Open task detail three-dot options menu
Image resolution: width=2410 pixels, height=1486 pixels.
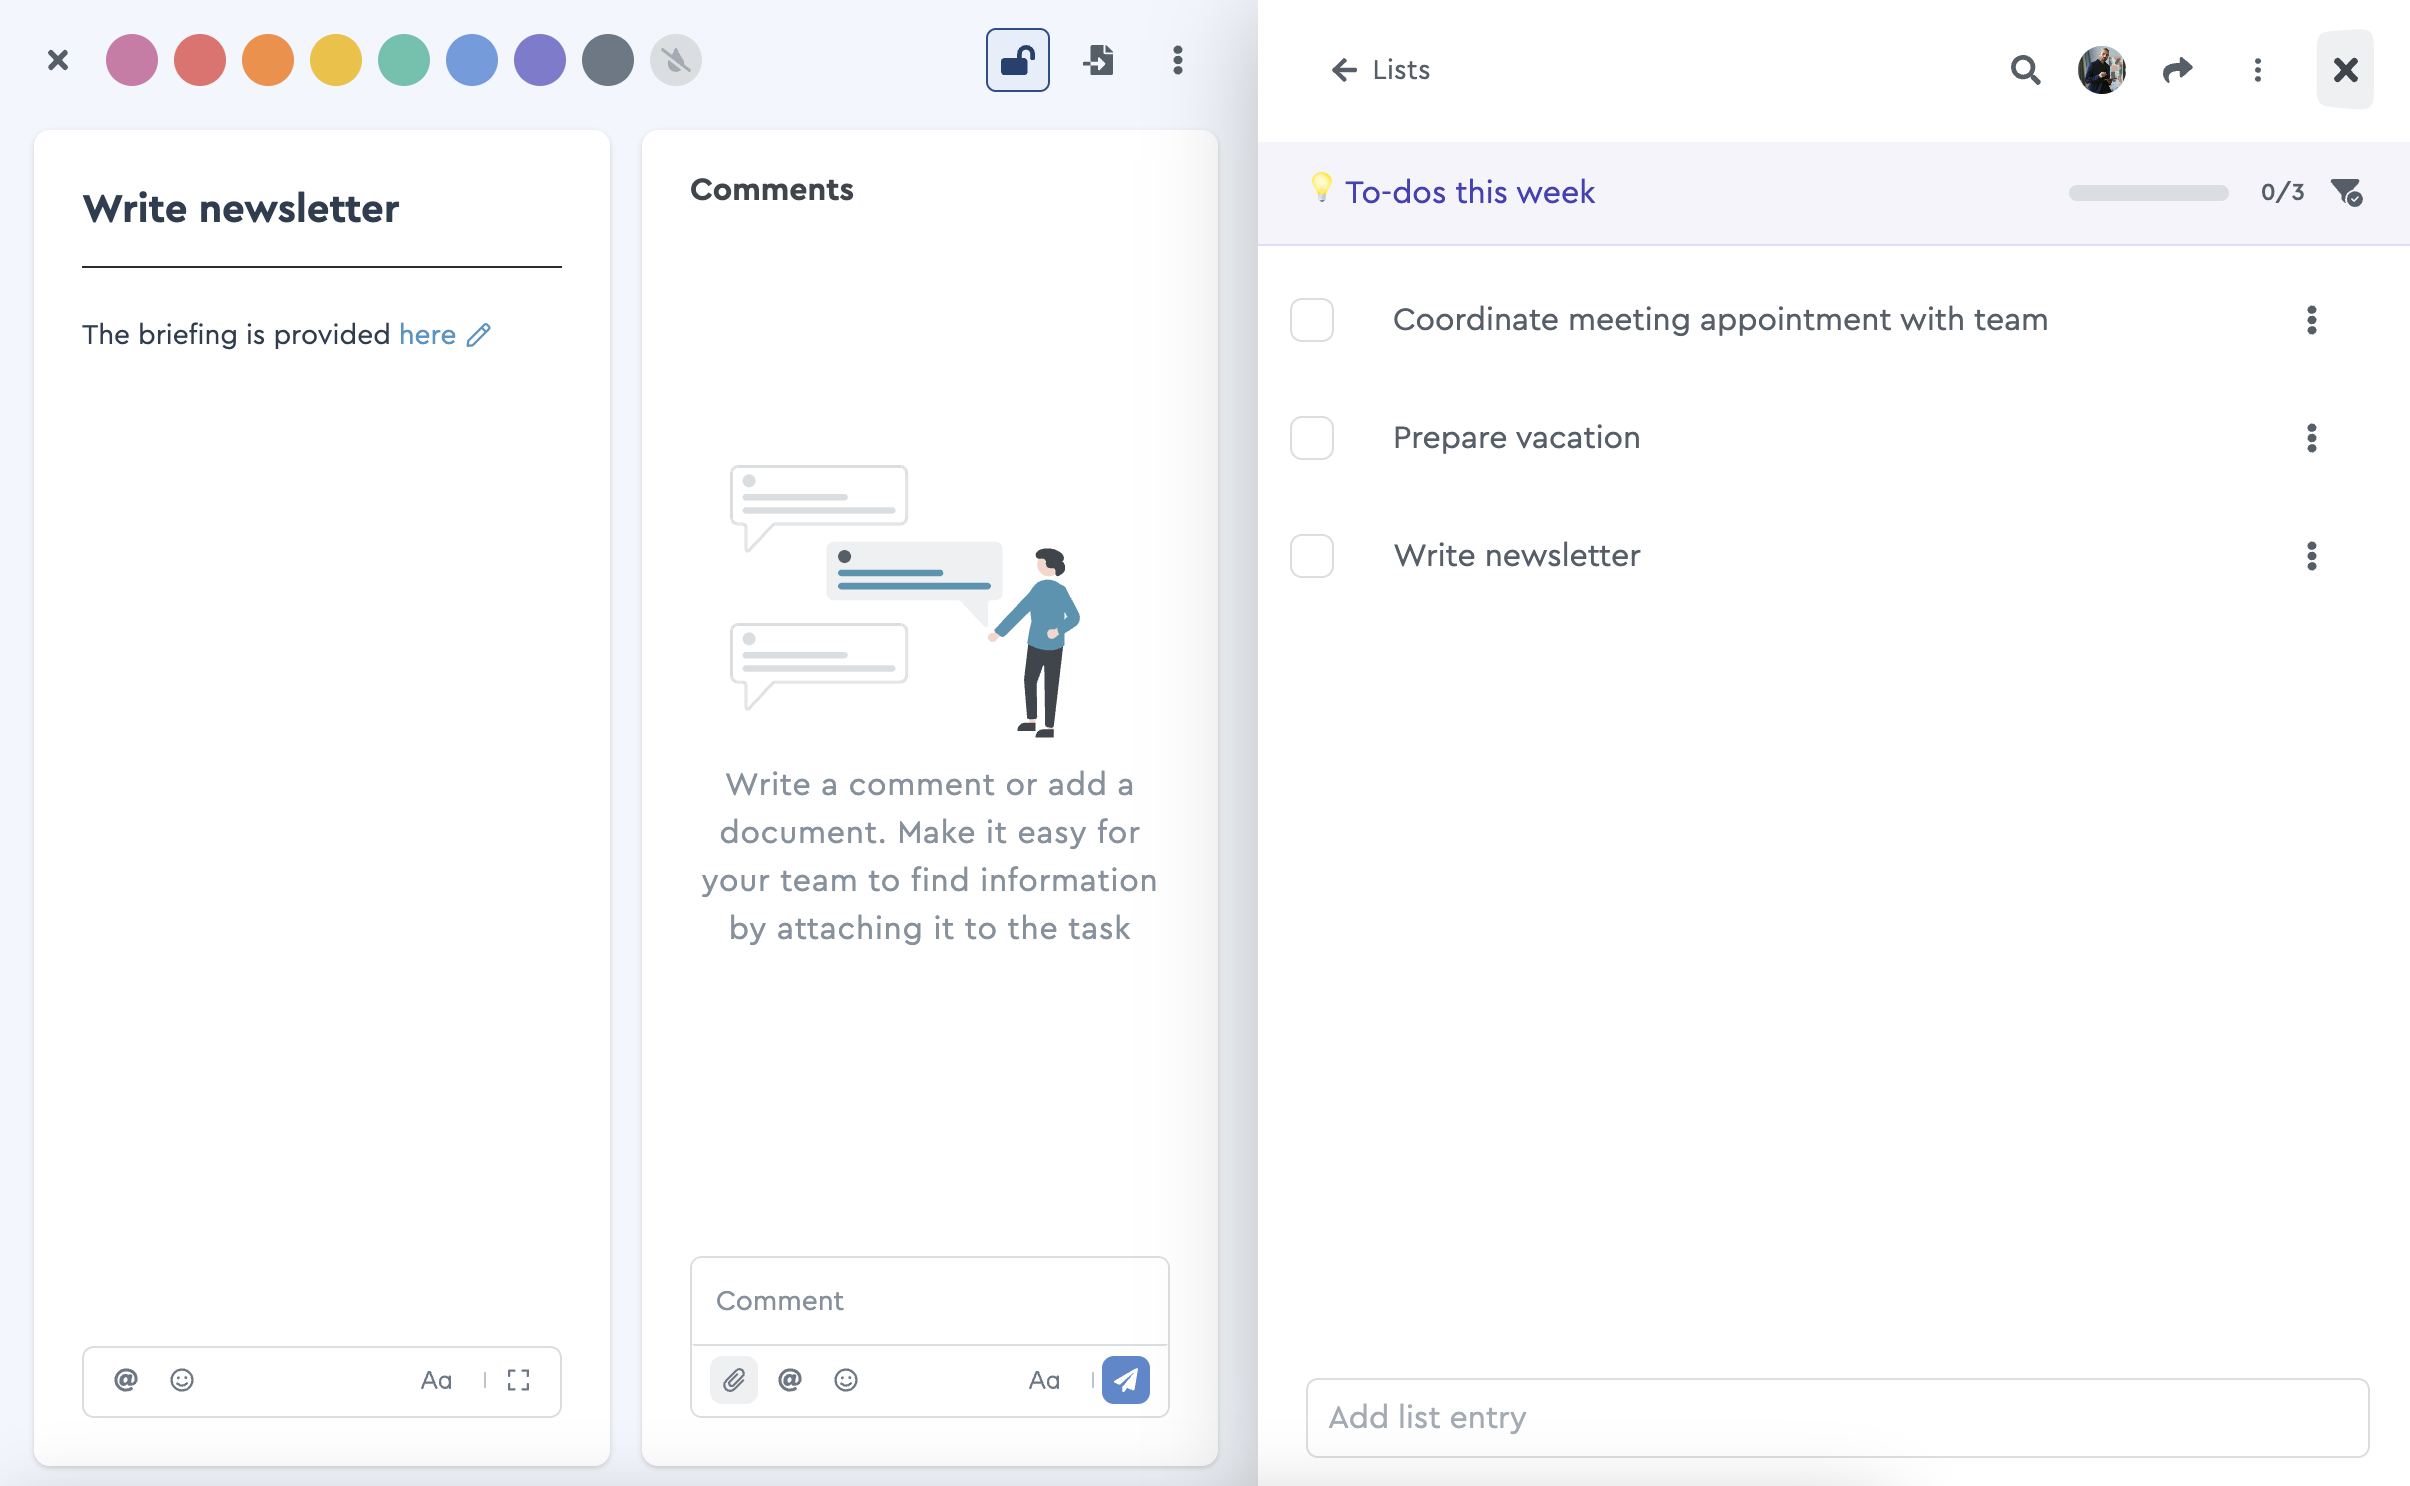(x=1178, y=61)
